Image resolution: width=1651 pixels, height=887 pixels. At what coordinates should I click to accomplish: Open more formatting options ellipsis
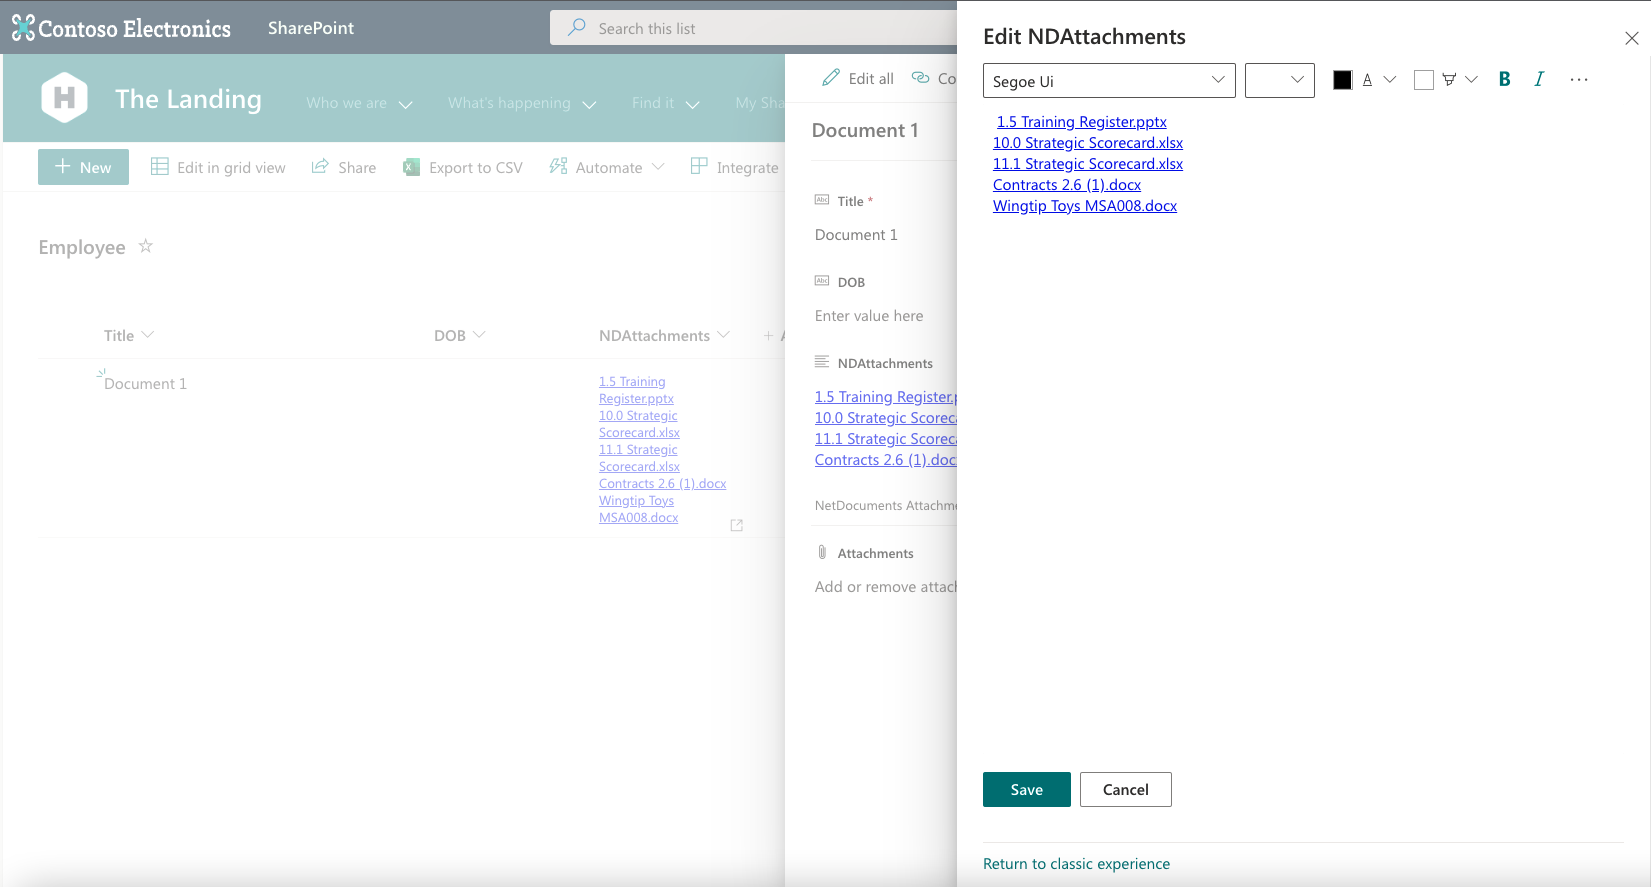[1579, 80]
